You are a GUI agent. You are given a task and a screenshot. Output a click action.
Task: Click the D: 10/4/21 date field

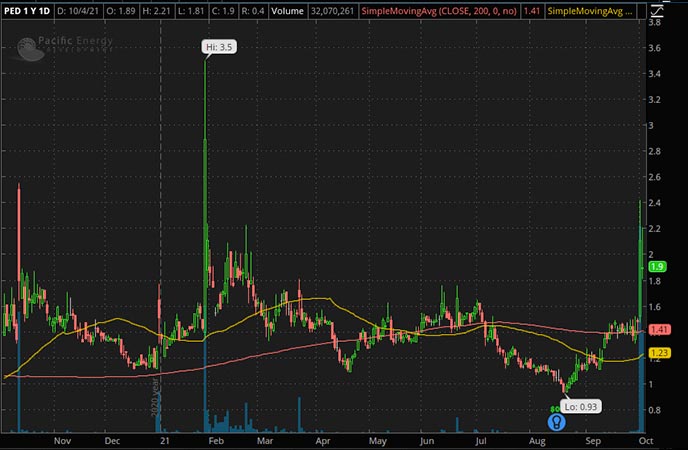78,11
